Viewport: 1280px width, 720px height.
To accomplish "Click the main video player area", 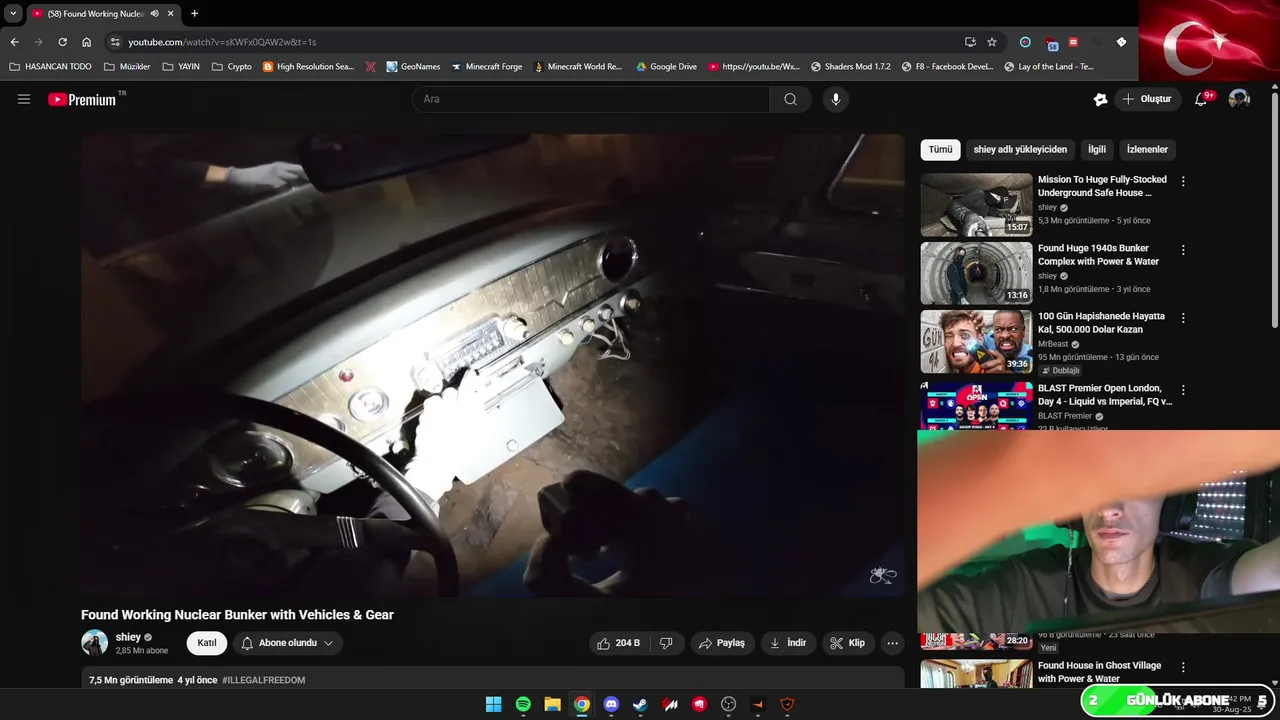I will [493, 365].
